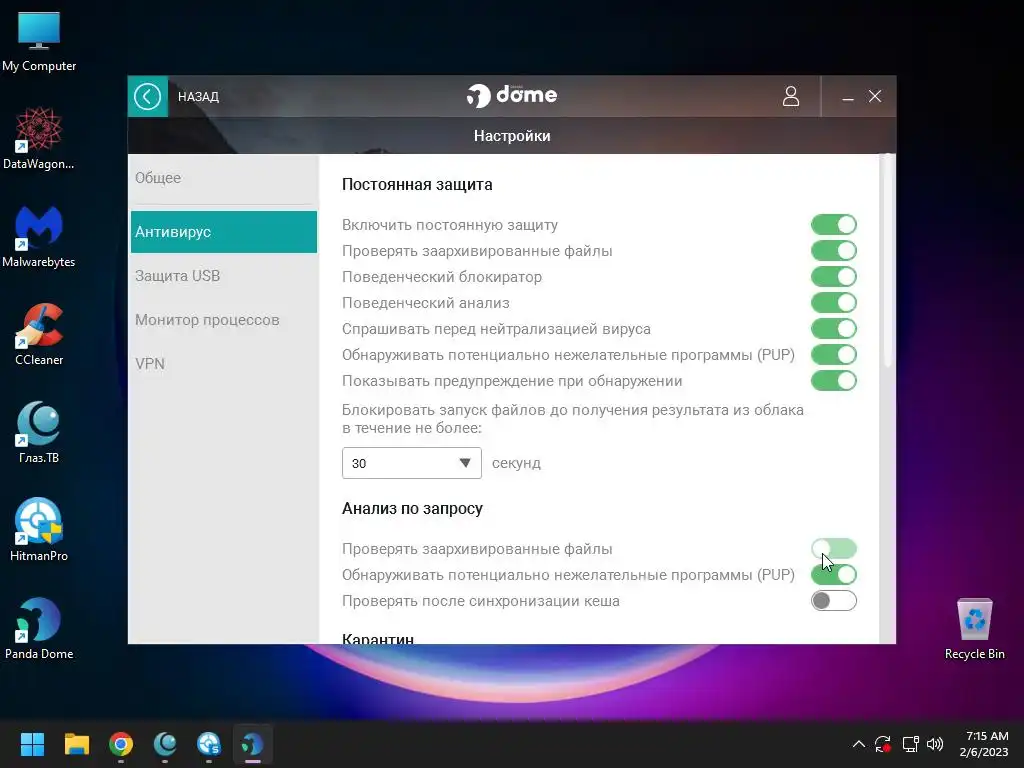Minimize the Panda Dome window
Image resolution: width=1024 pixels, height=768 pixels.
pos(848,97)
